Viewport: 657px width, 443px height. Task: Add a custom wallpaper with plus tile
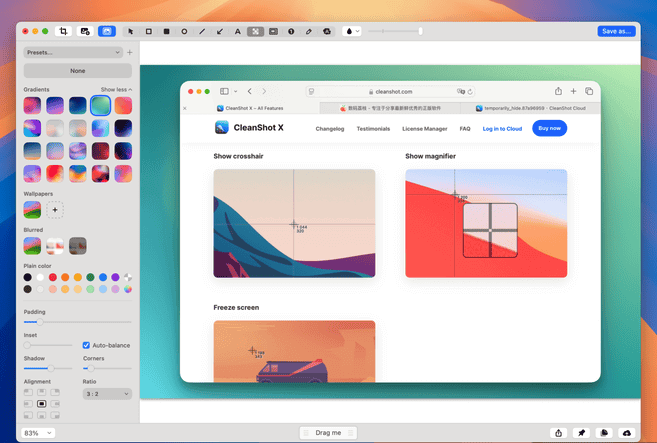[55, 210]
